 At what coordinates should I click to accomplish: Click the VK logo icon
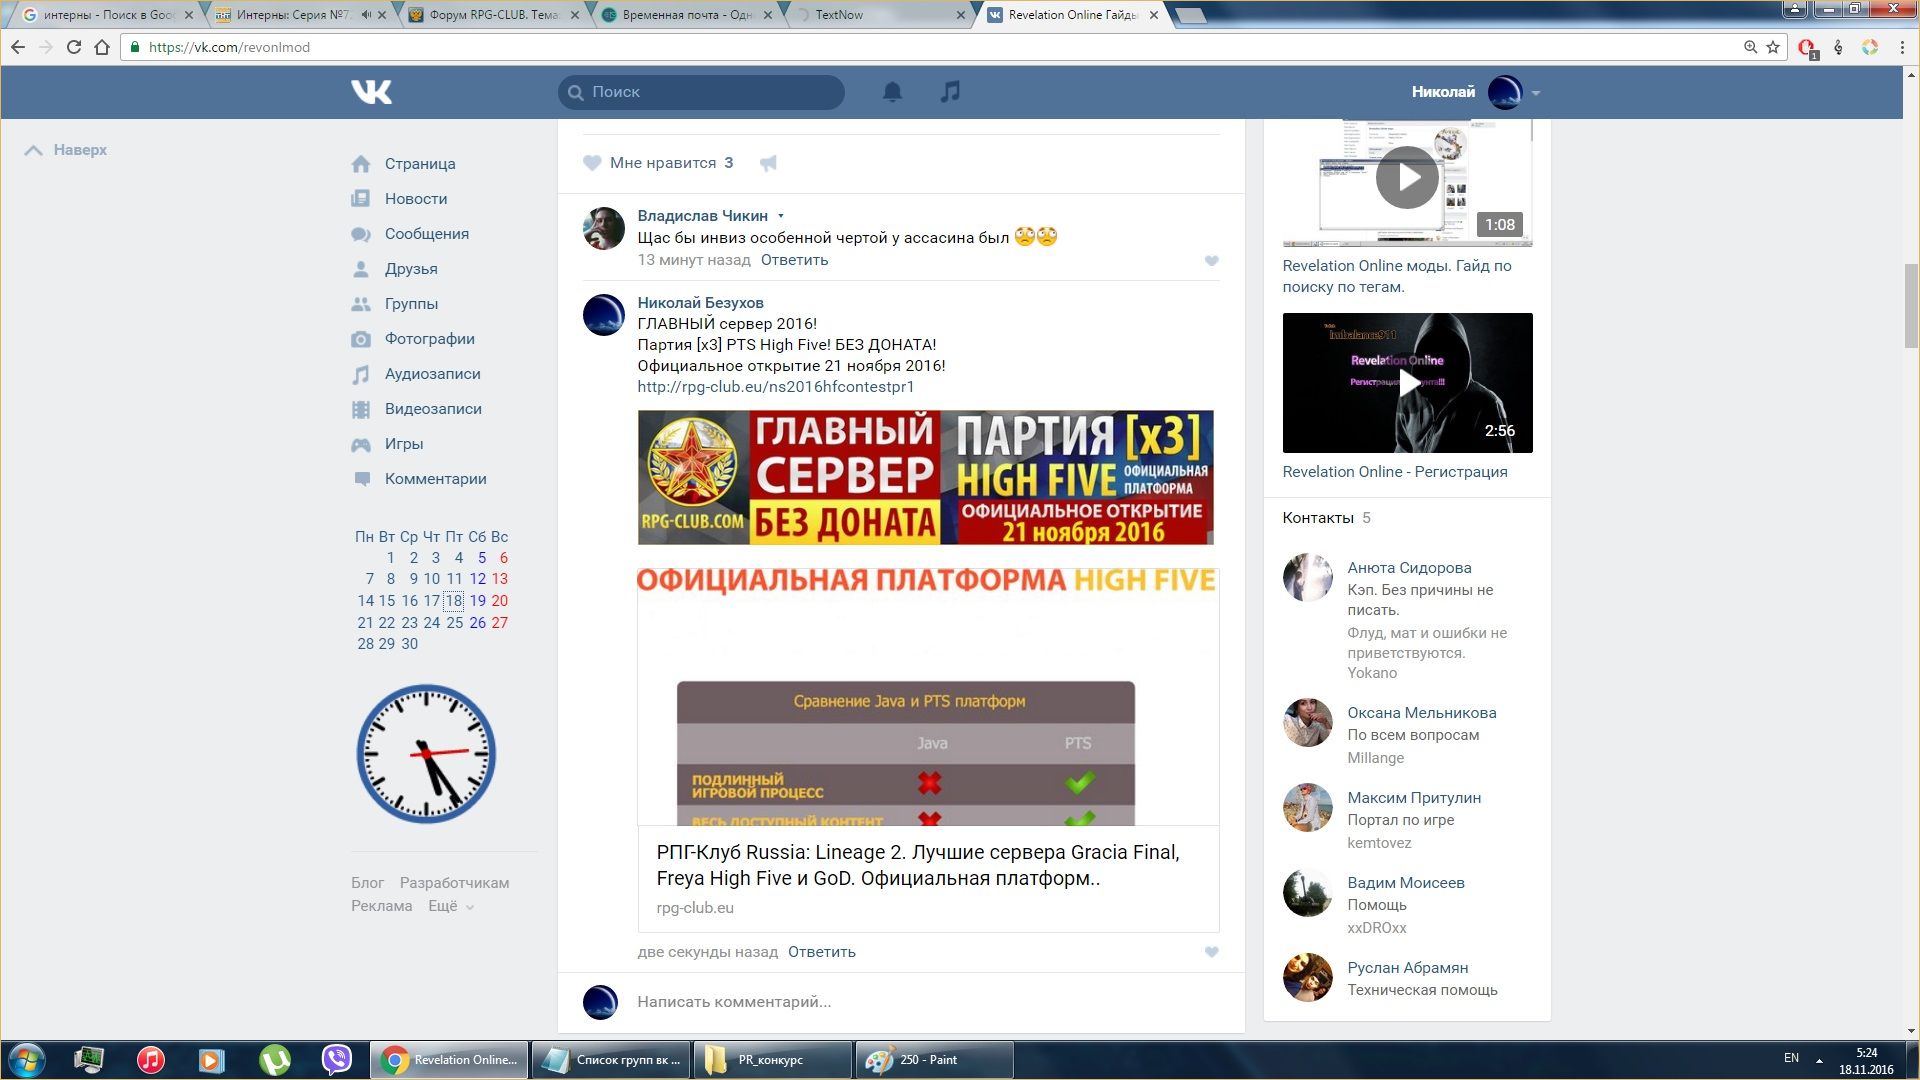point(371,92)
